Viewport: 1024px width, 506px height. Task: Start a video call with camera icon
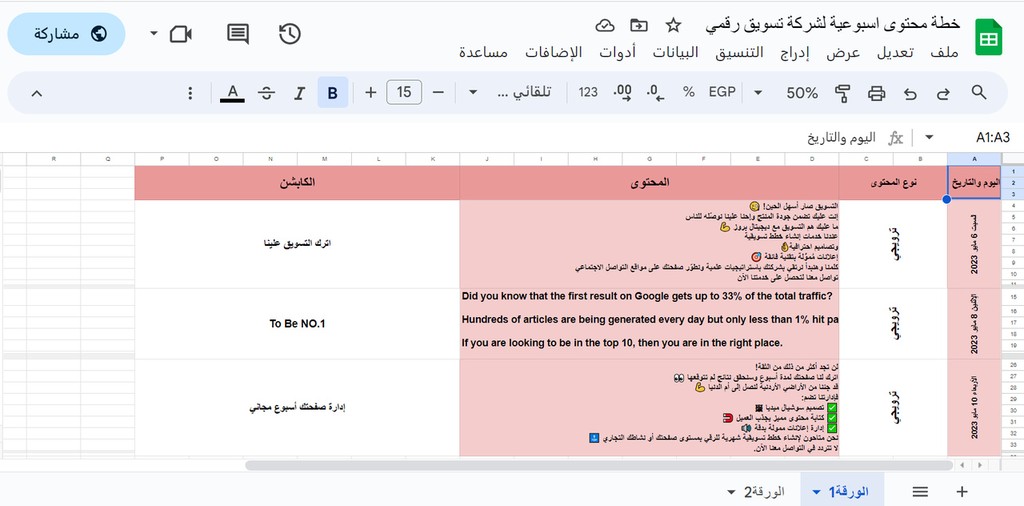(x=180, y=34)
